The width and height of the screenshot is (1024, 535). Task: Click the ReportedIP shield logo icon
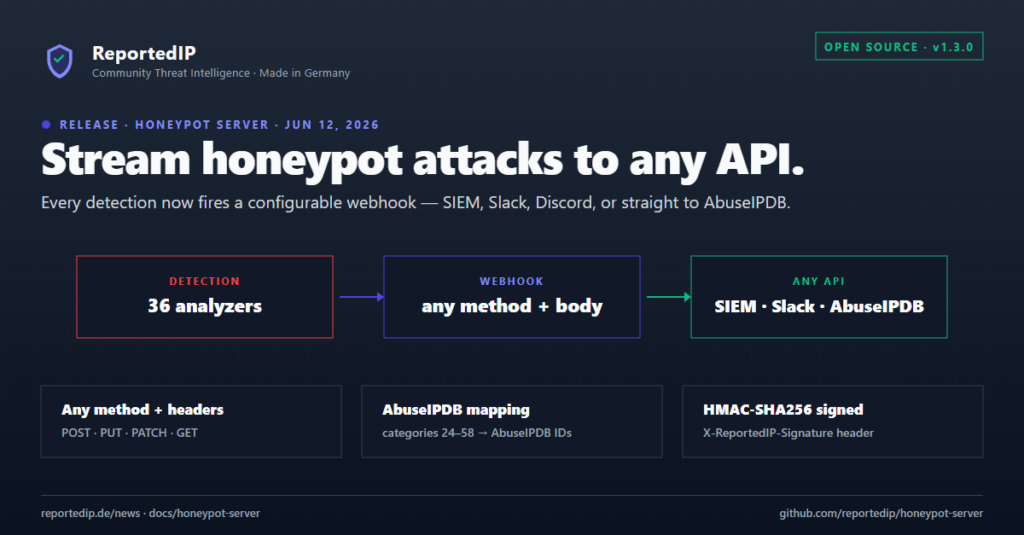59,61
